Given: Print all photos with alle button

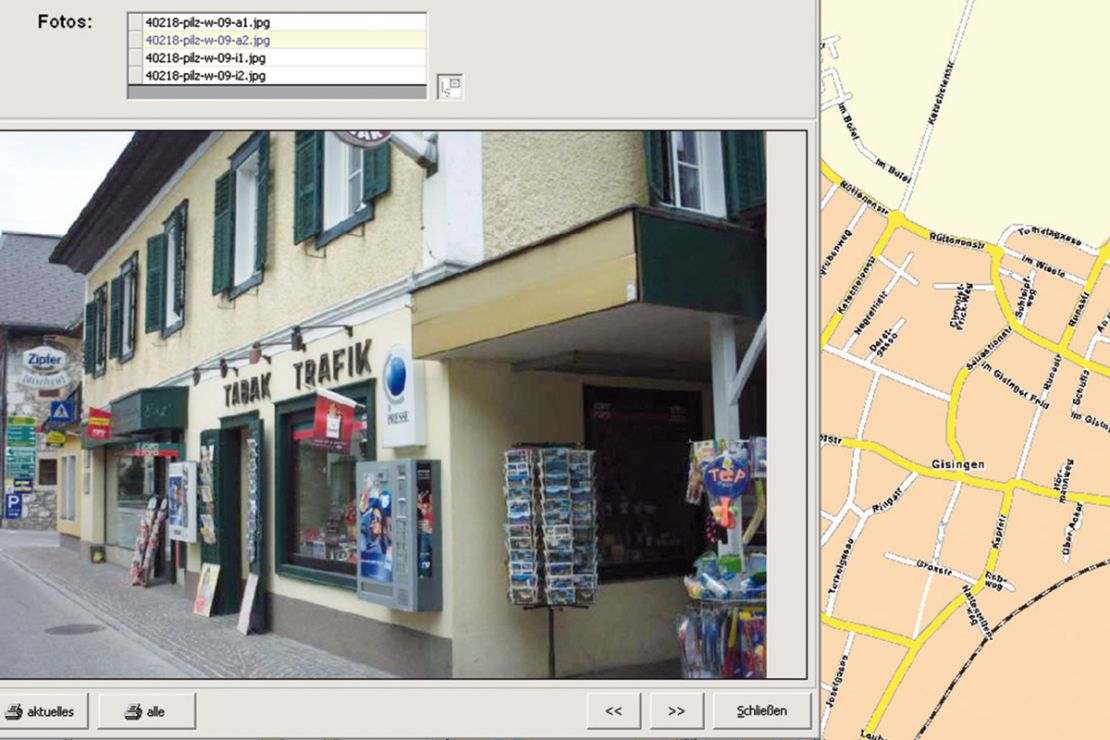Looking at the screenshot, I should [x=147, y=711].
